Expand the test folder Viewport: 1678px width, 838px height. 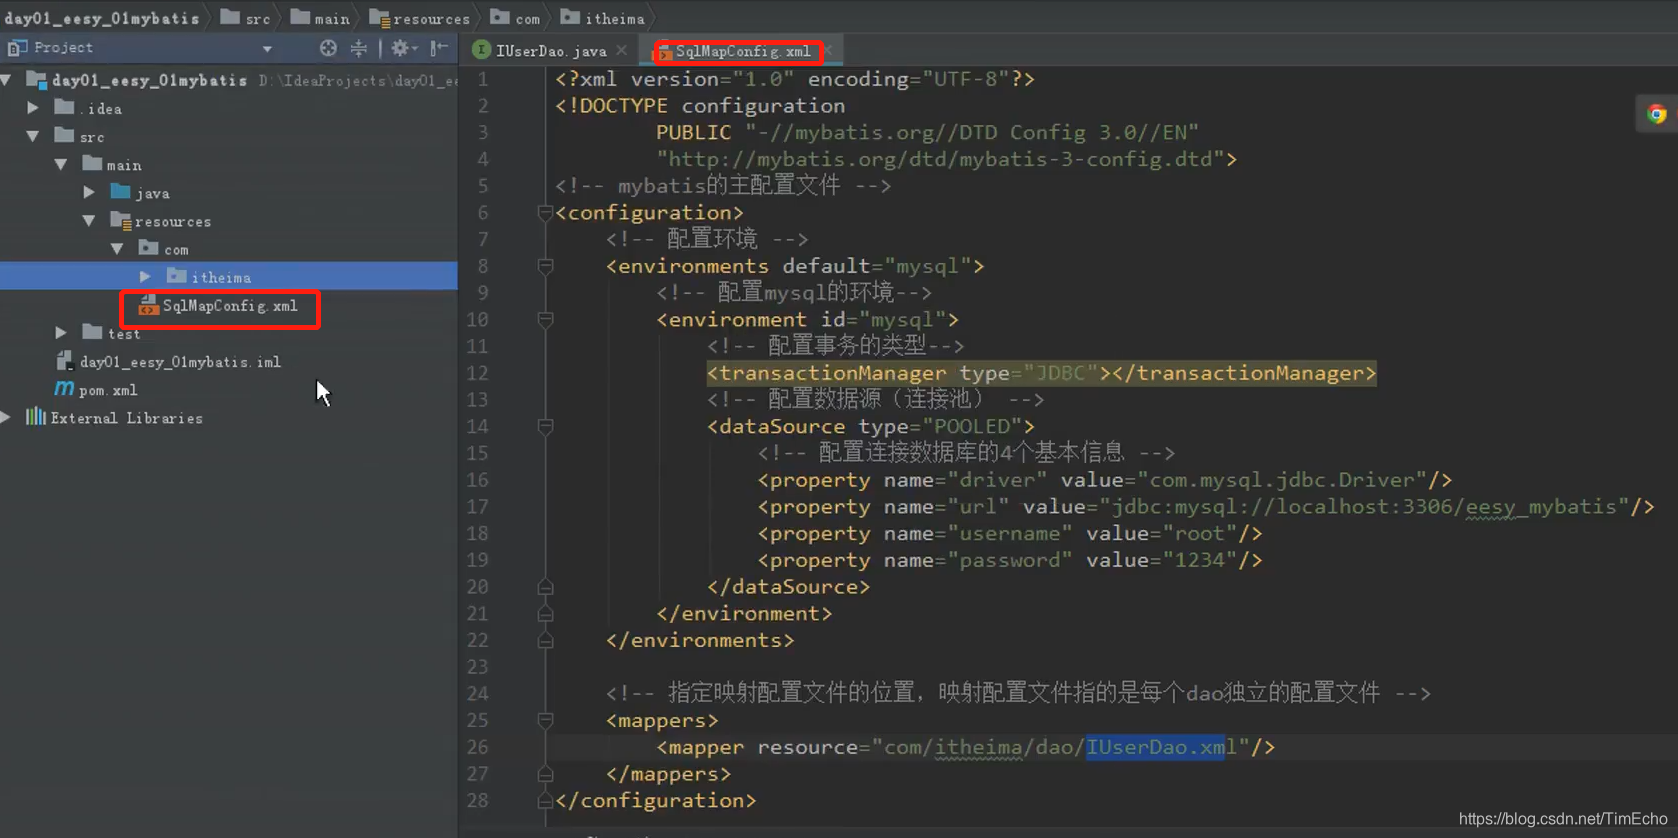point(62,332)
